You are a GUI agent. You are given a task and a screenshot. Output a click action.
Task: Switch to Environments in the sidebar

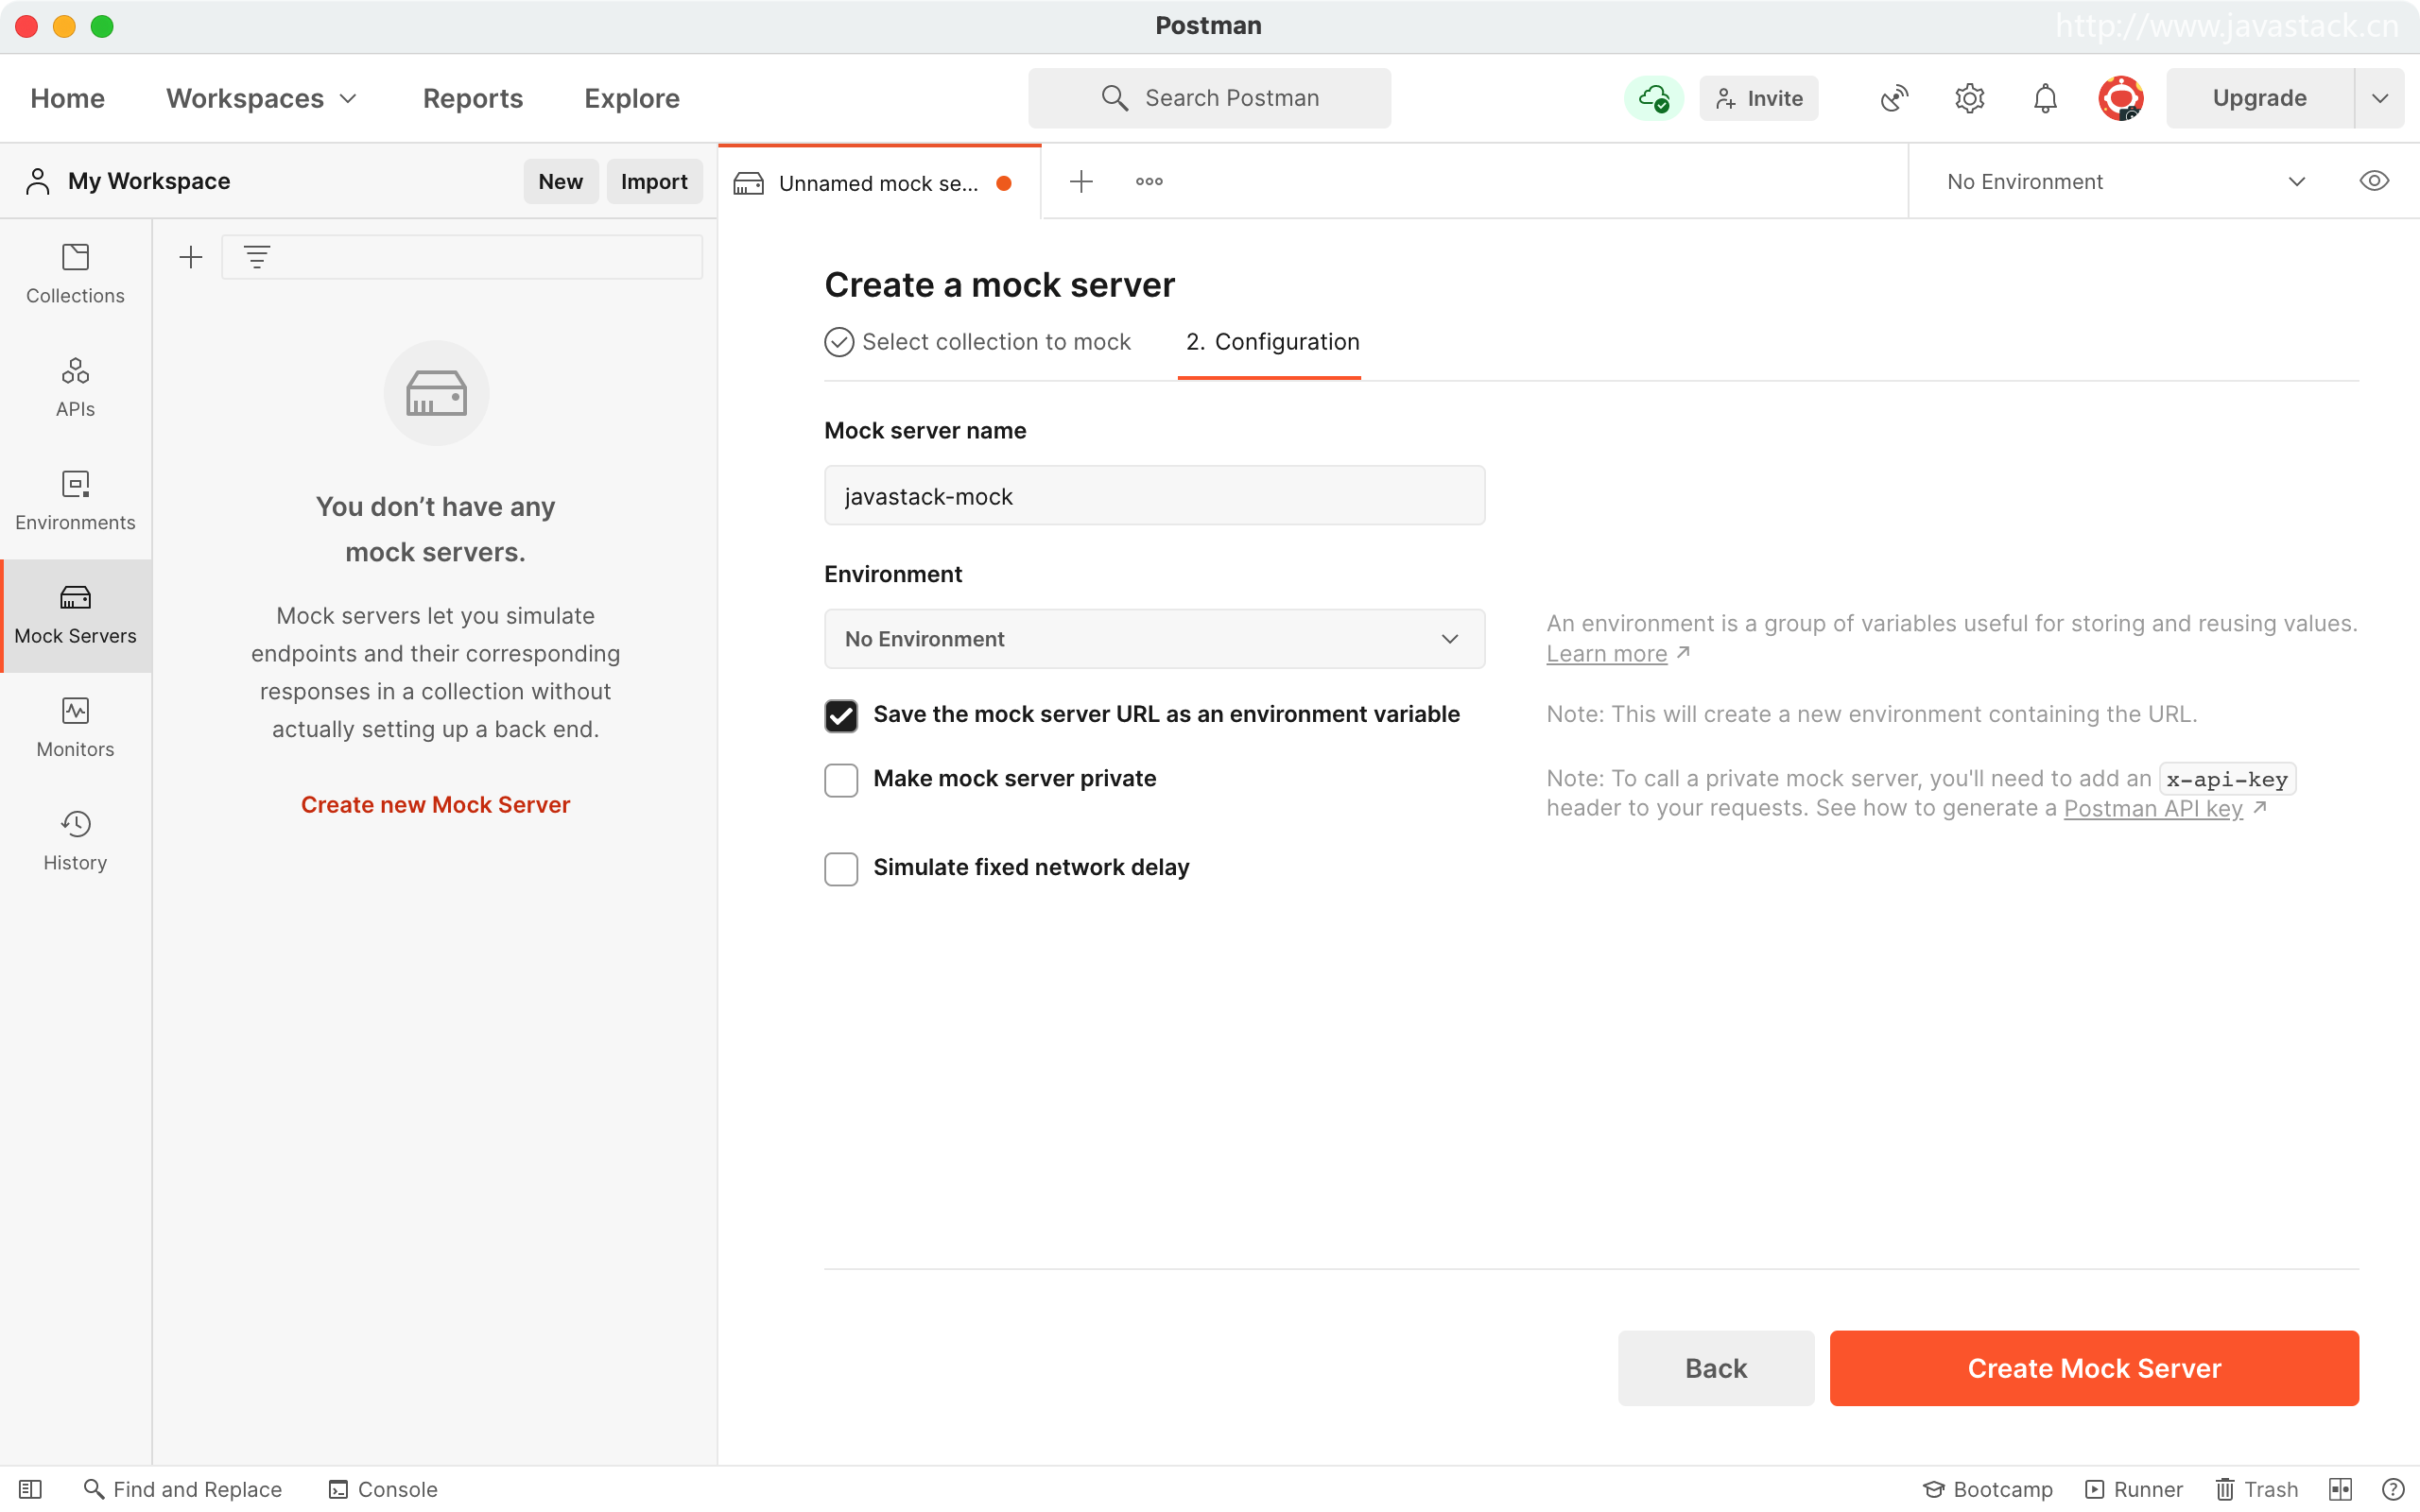tap(75, 500)
